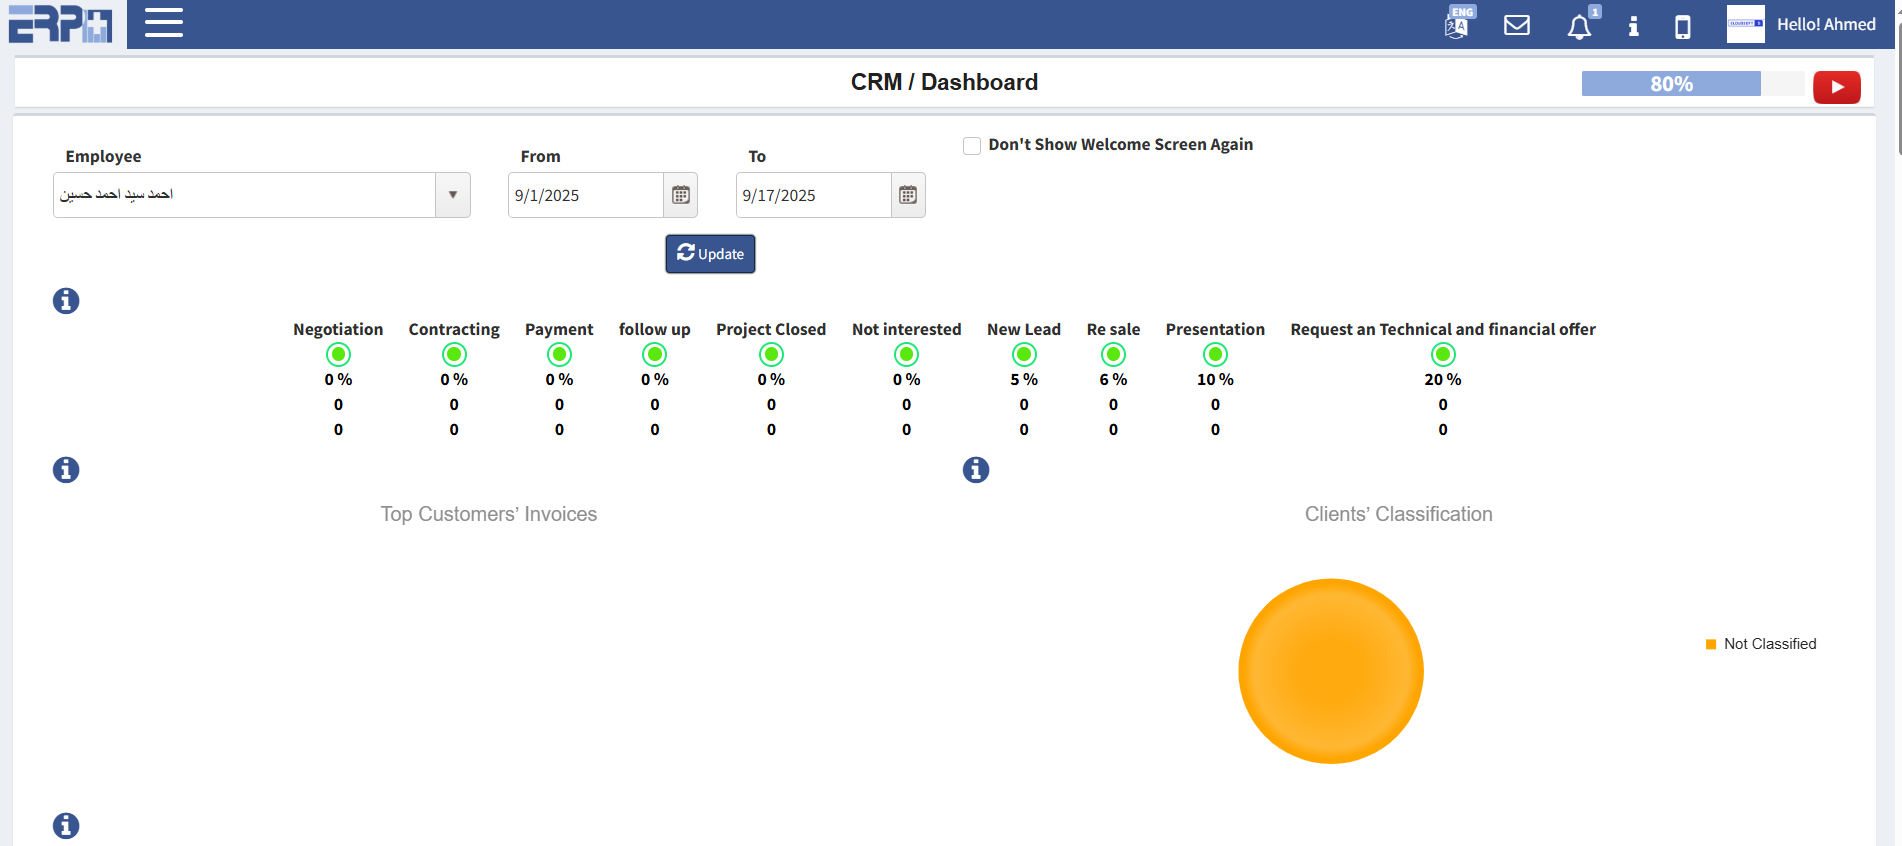
Task: Click info icon above Top Customers' Invoices
Action: tap(66, 470)
